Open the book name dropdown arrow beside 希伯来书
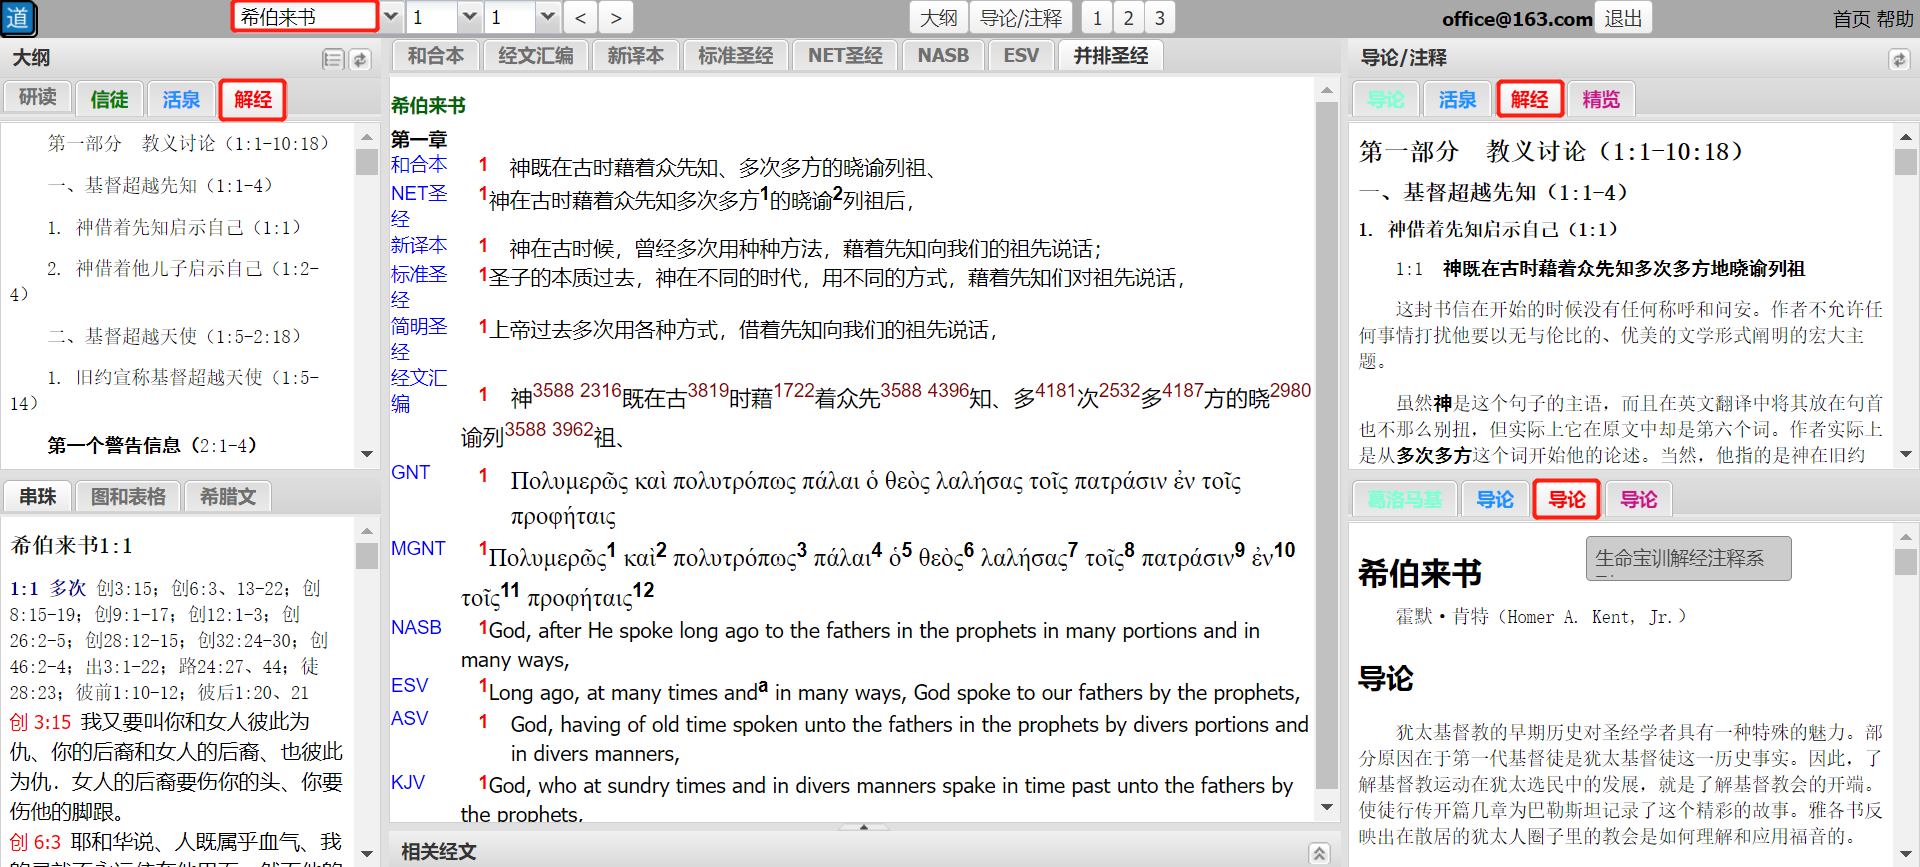1920x867 pixels. [x=391, y=17]
